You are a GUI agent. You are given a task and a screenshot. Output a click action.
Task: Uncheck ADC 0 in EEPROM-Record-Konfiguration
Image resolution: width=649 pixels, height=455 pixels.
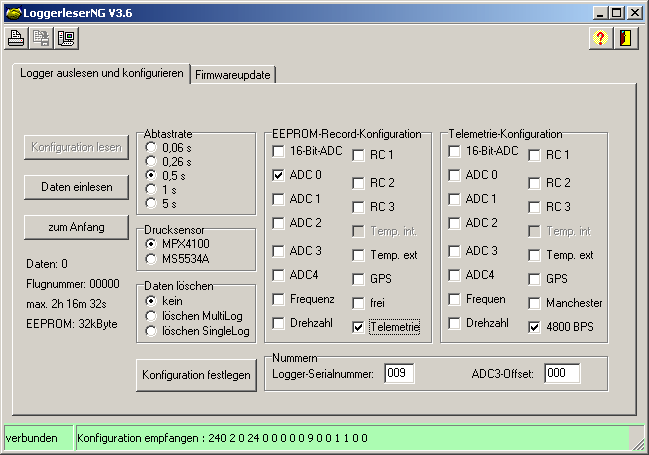[279, 174]
